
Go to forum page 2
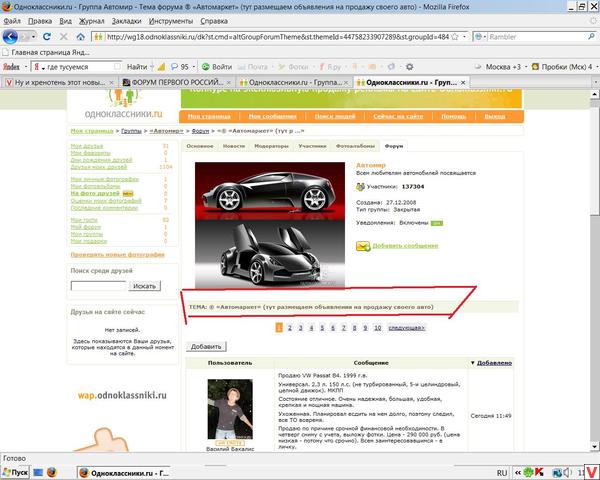290,328
